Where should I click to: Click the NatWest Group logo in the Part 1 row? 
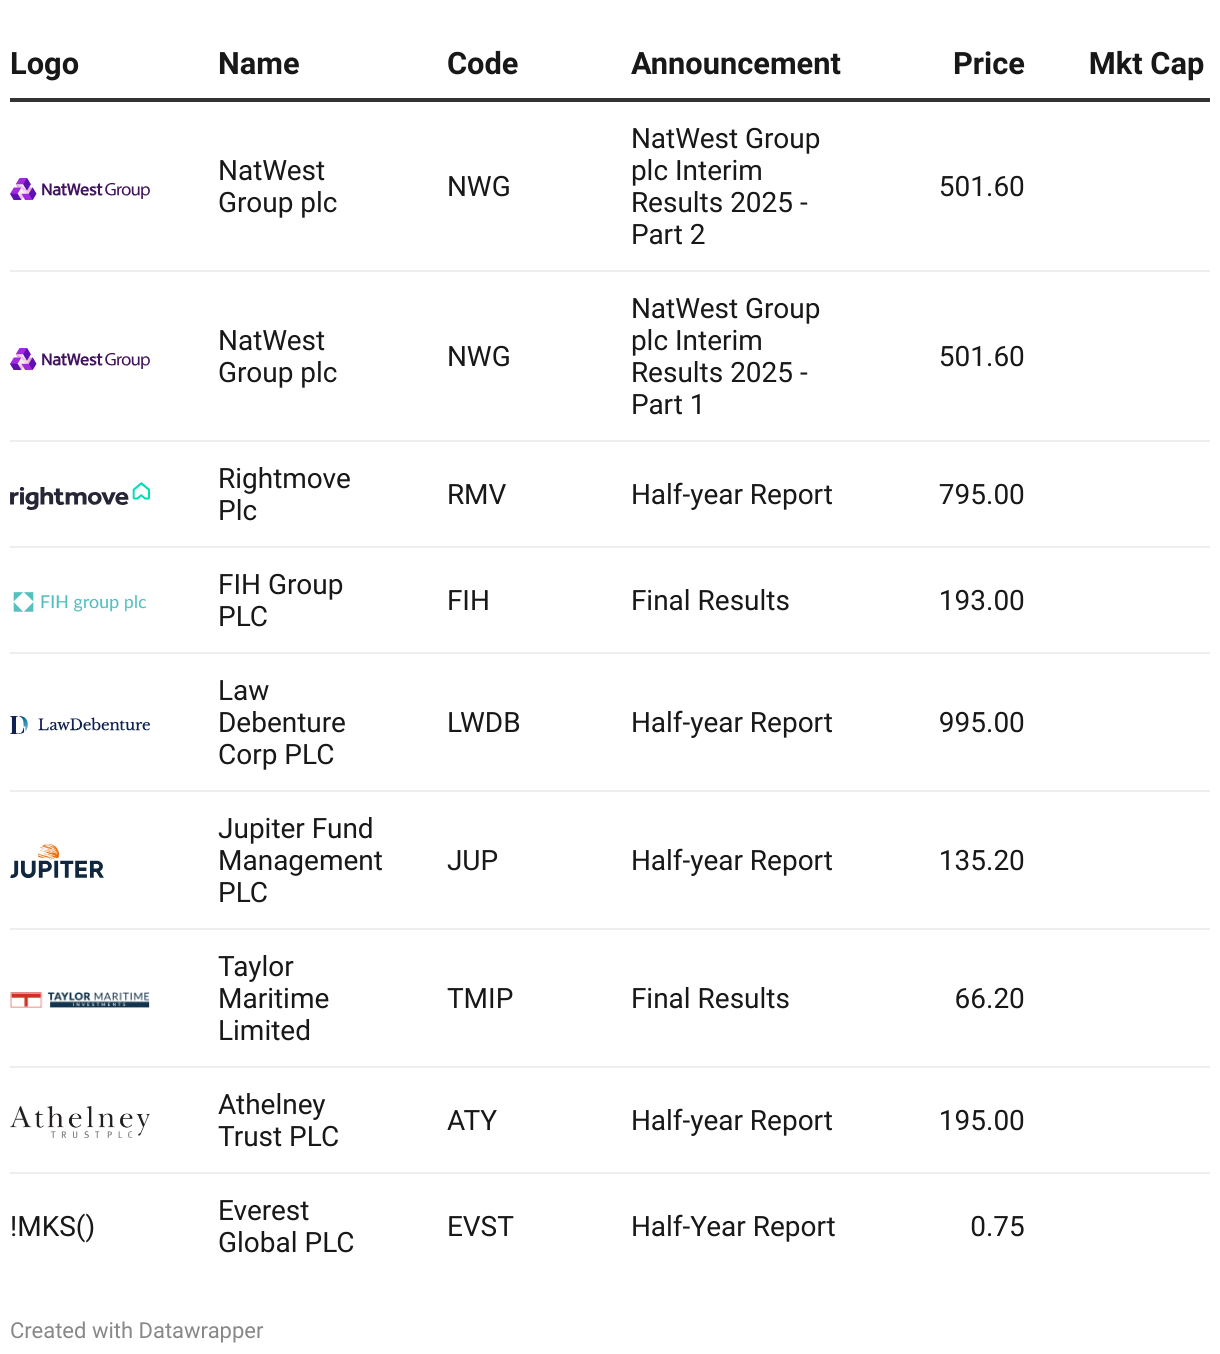tap(80, 359)
